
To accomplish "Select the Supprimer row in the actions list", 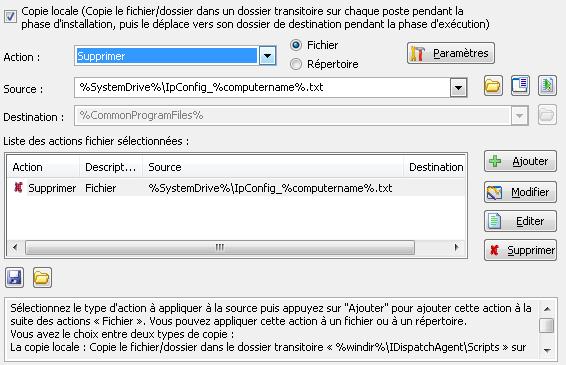I will pos(236,188).
